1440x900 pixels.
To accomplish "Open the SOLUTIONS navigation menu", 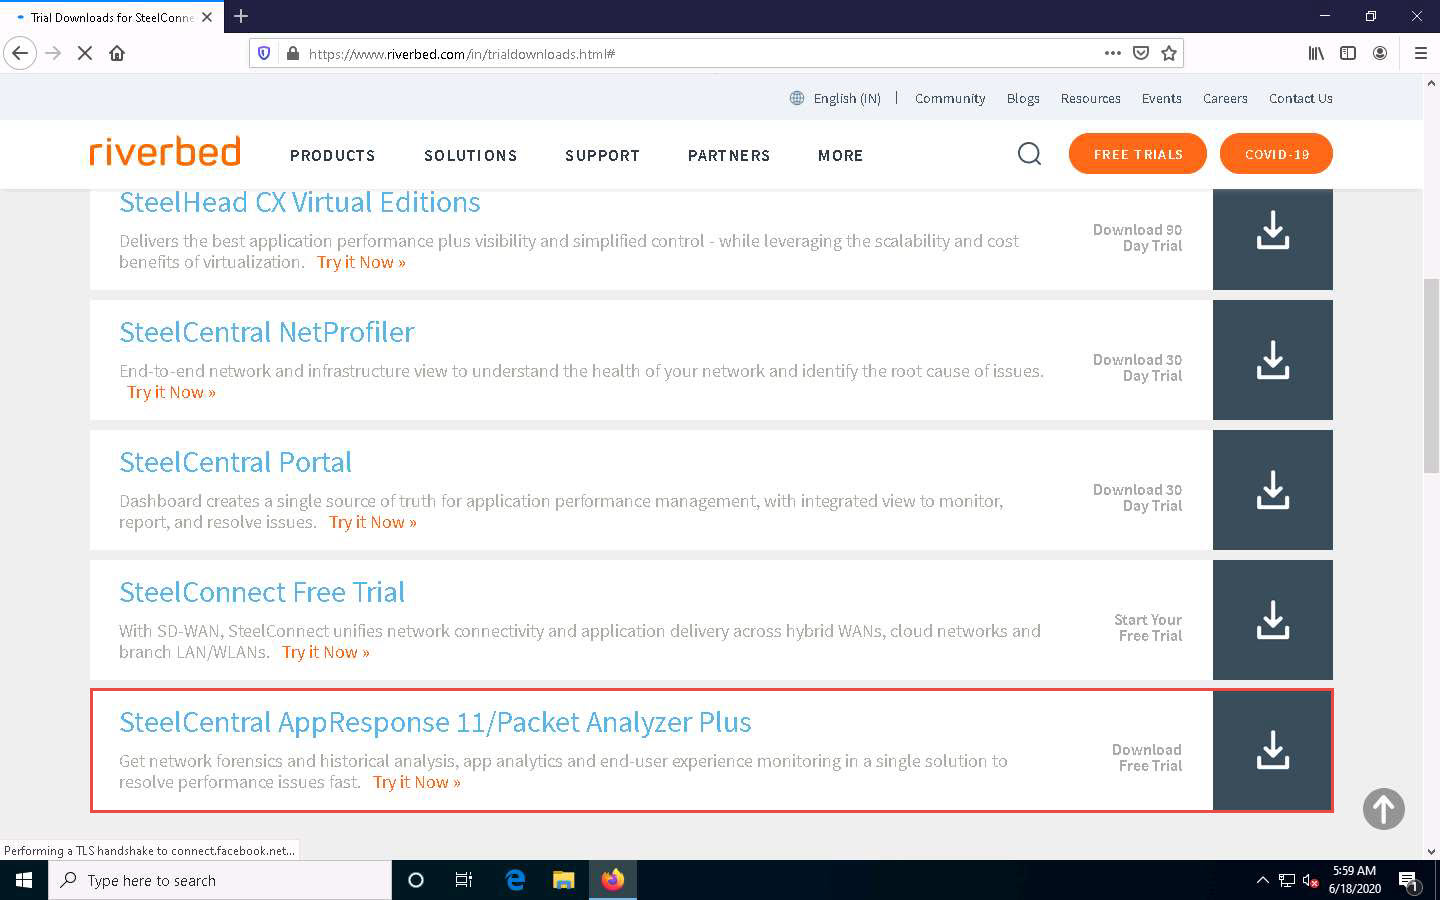I will [x=471, y=155].
